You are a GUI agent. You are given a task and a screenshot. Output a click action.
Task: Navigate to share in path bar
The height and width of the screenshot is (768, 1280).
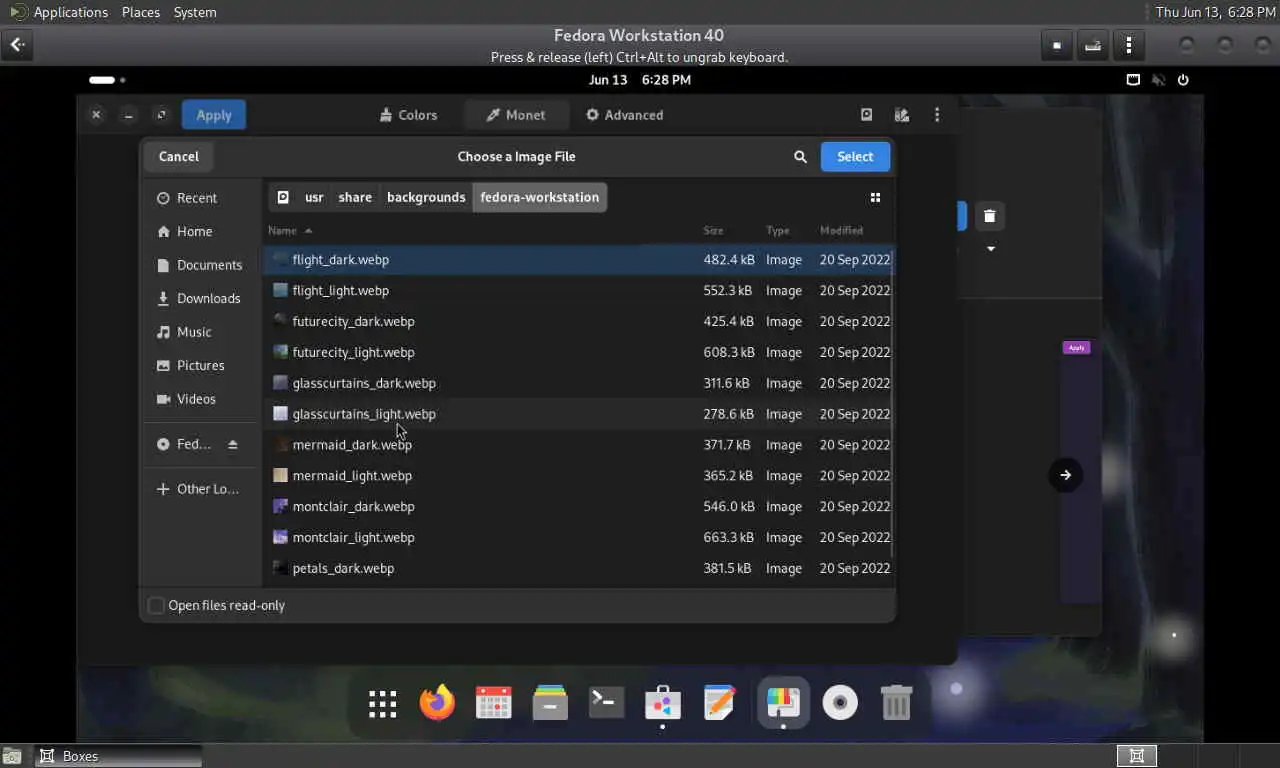tap(355, 197)
